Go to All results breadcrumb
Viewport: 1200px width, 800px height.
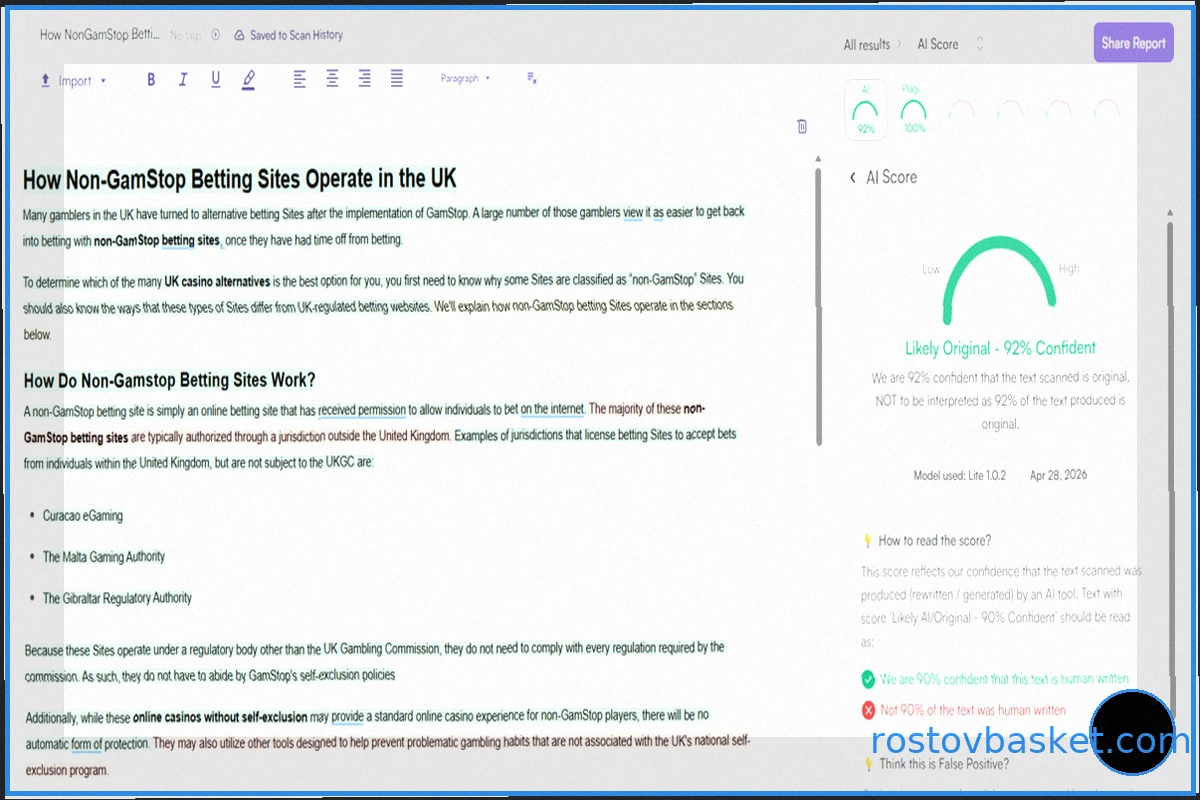coord(866,45)
